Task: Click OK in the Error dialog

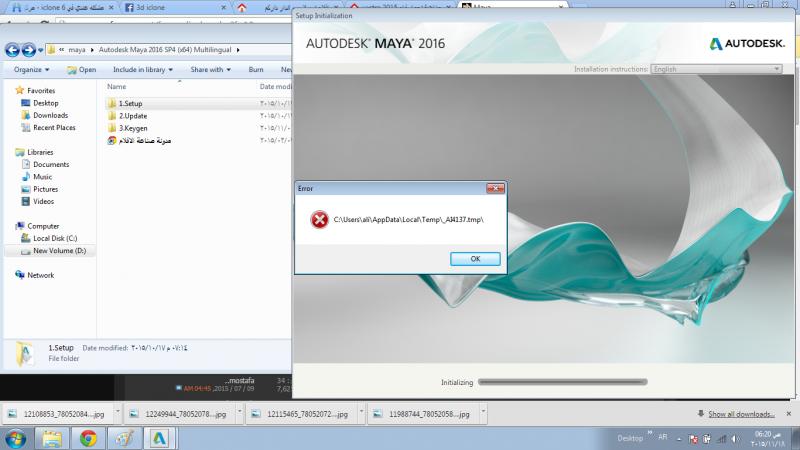Action: click(475, 259)
